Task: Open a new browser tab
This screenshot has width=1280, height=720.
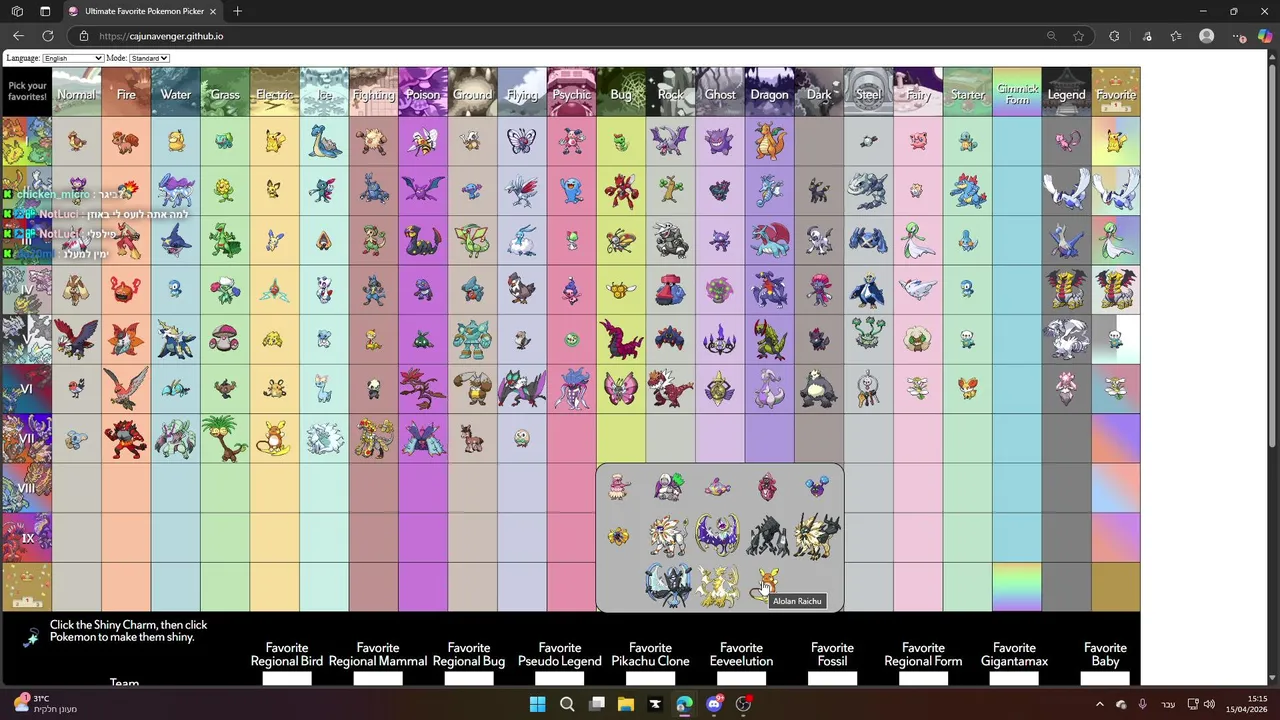Action: tap(237, 11)
